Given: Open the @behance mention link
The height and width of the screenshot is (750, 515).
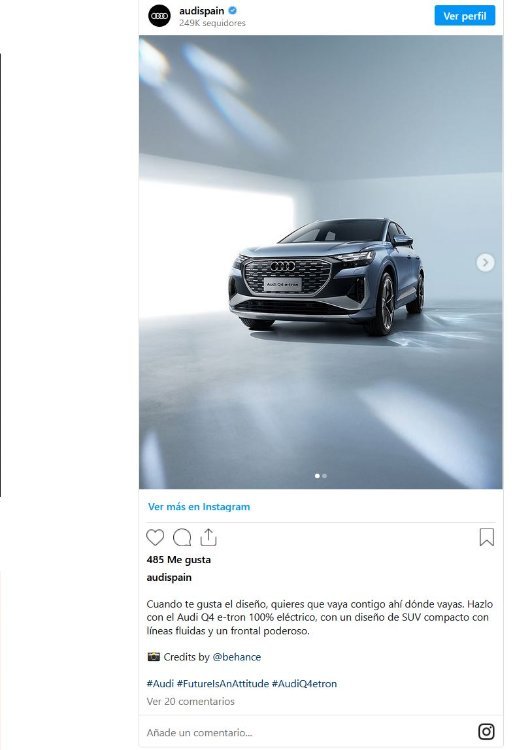Looking at the screenshot, I should point(237,657).
